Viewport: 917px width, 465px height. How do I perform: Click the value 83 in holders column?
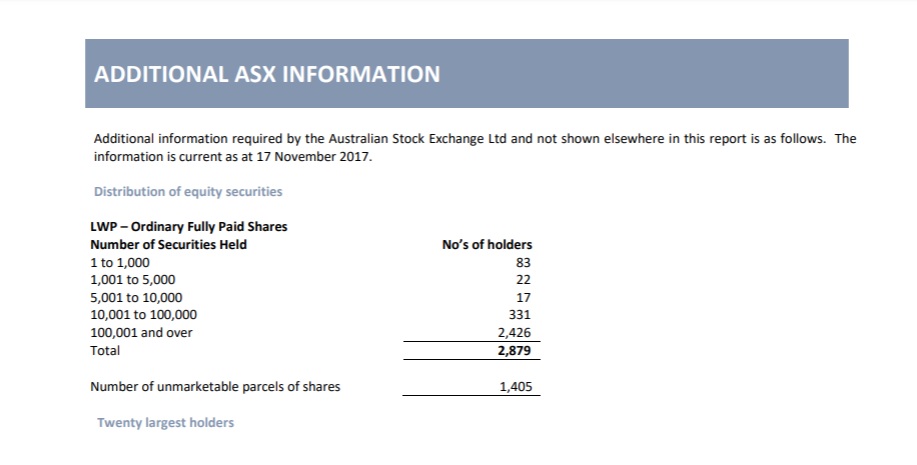click(x=523, y=263)
